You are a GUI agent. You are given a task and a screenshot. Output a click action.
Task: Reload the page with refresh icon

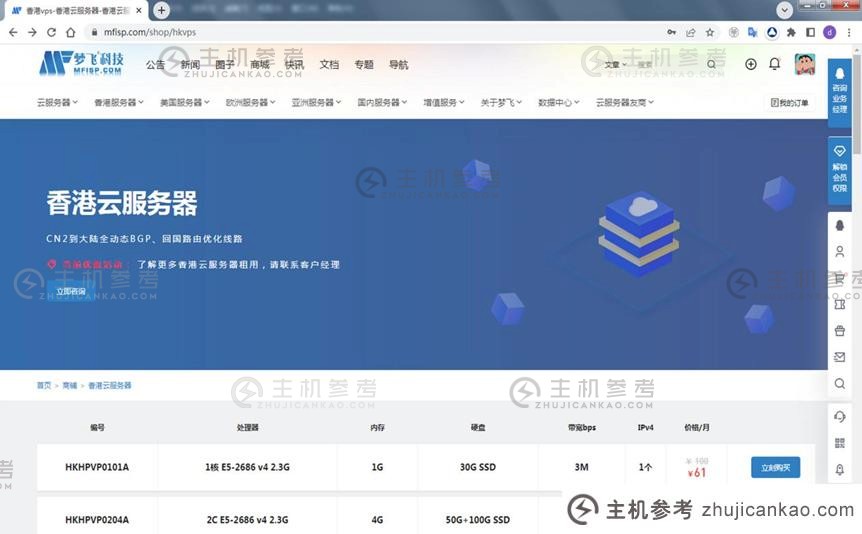click(52, 32)
